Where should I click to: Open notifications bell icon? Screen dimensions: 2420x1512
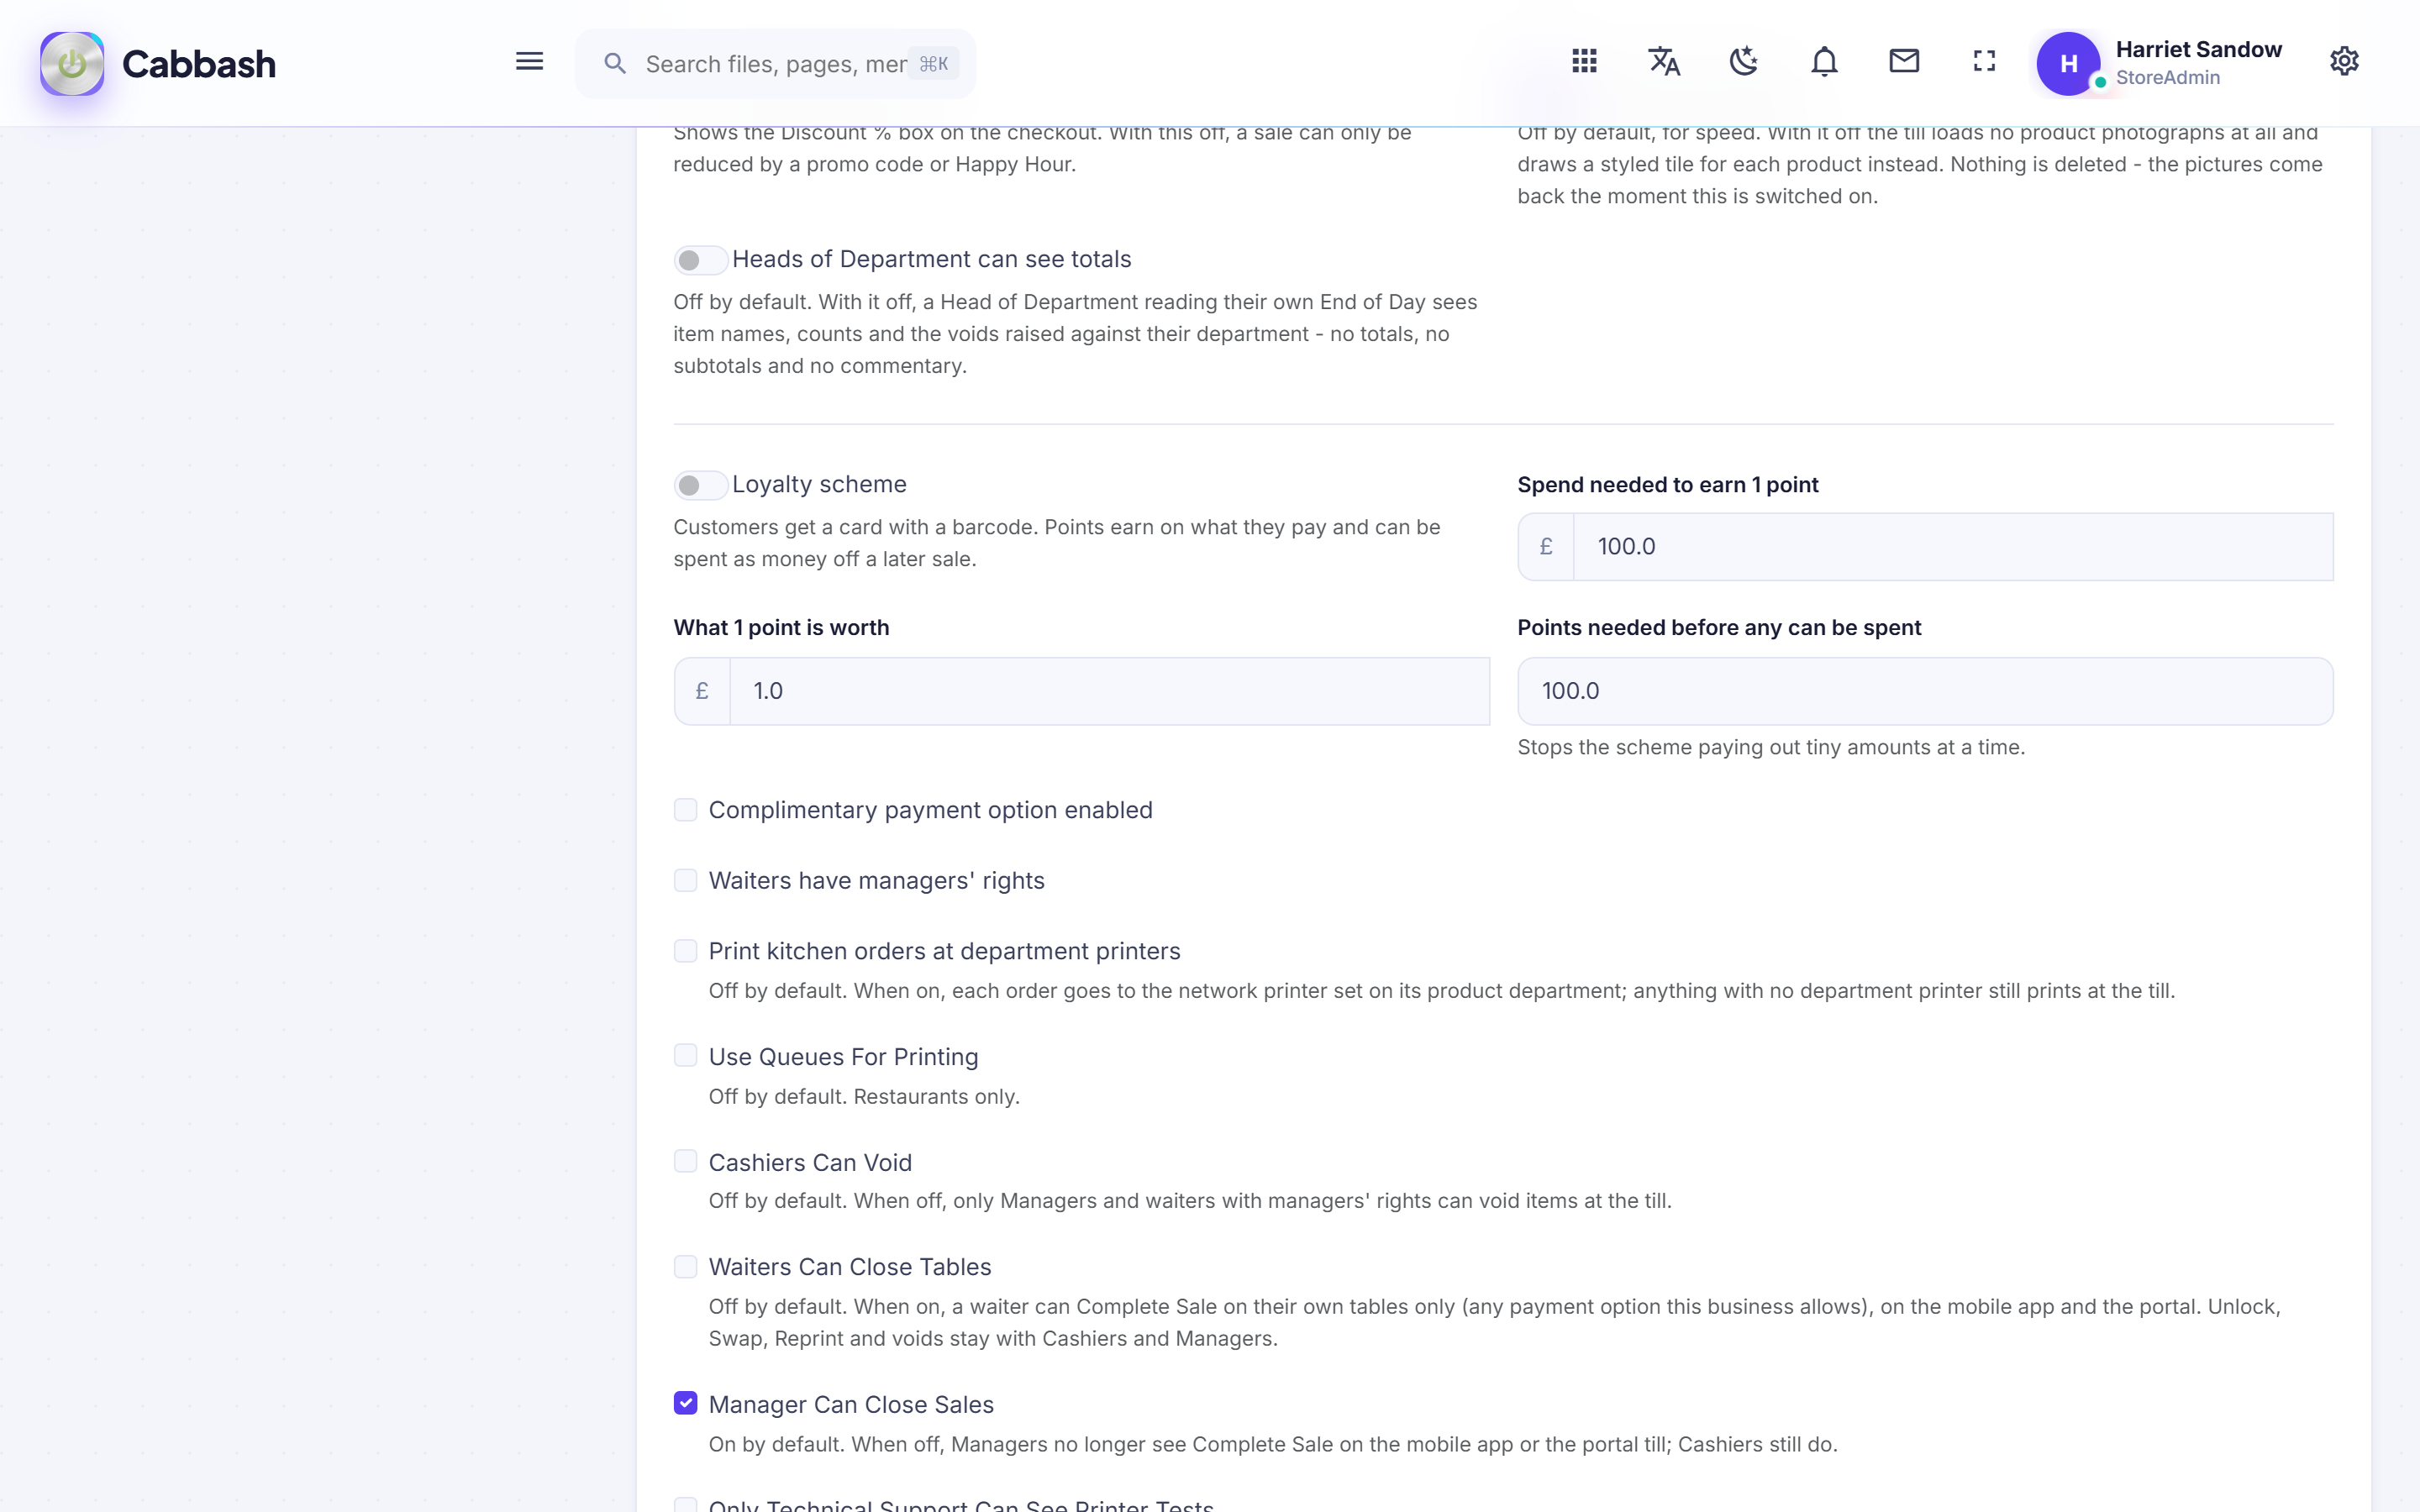pyautogui.click(x=1824, y=62)
